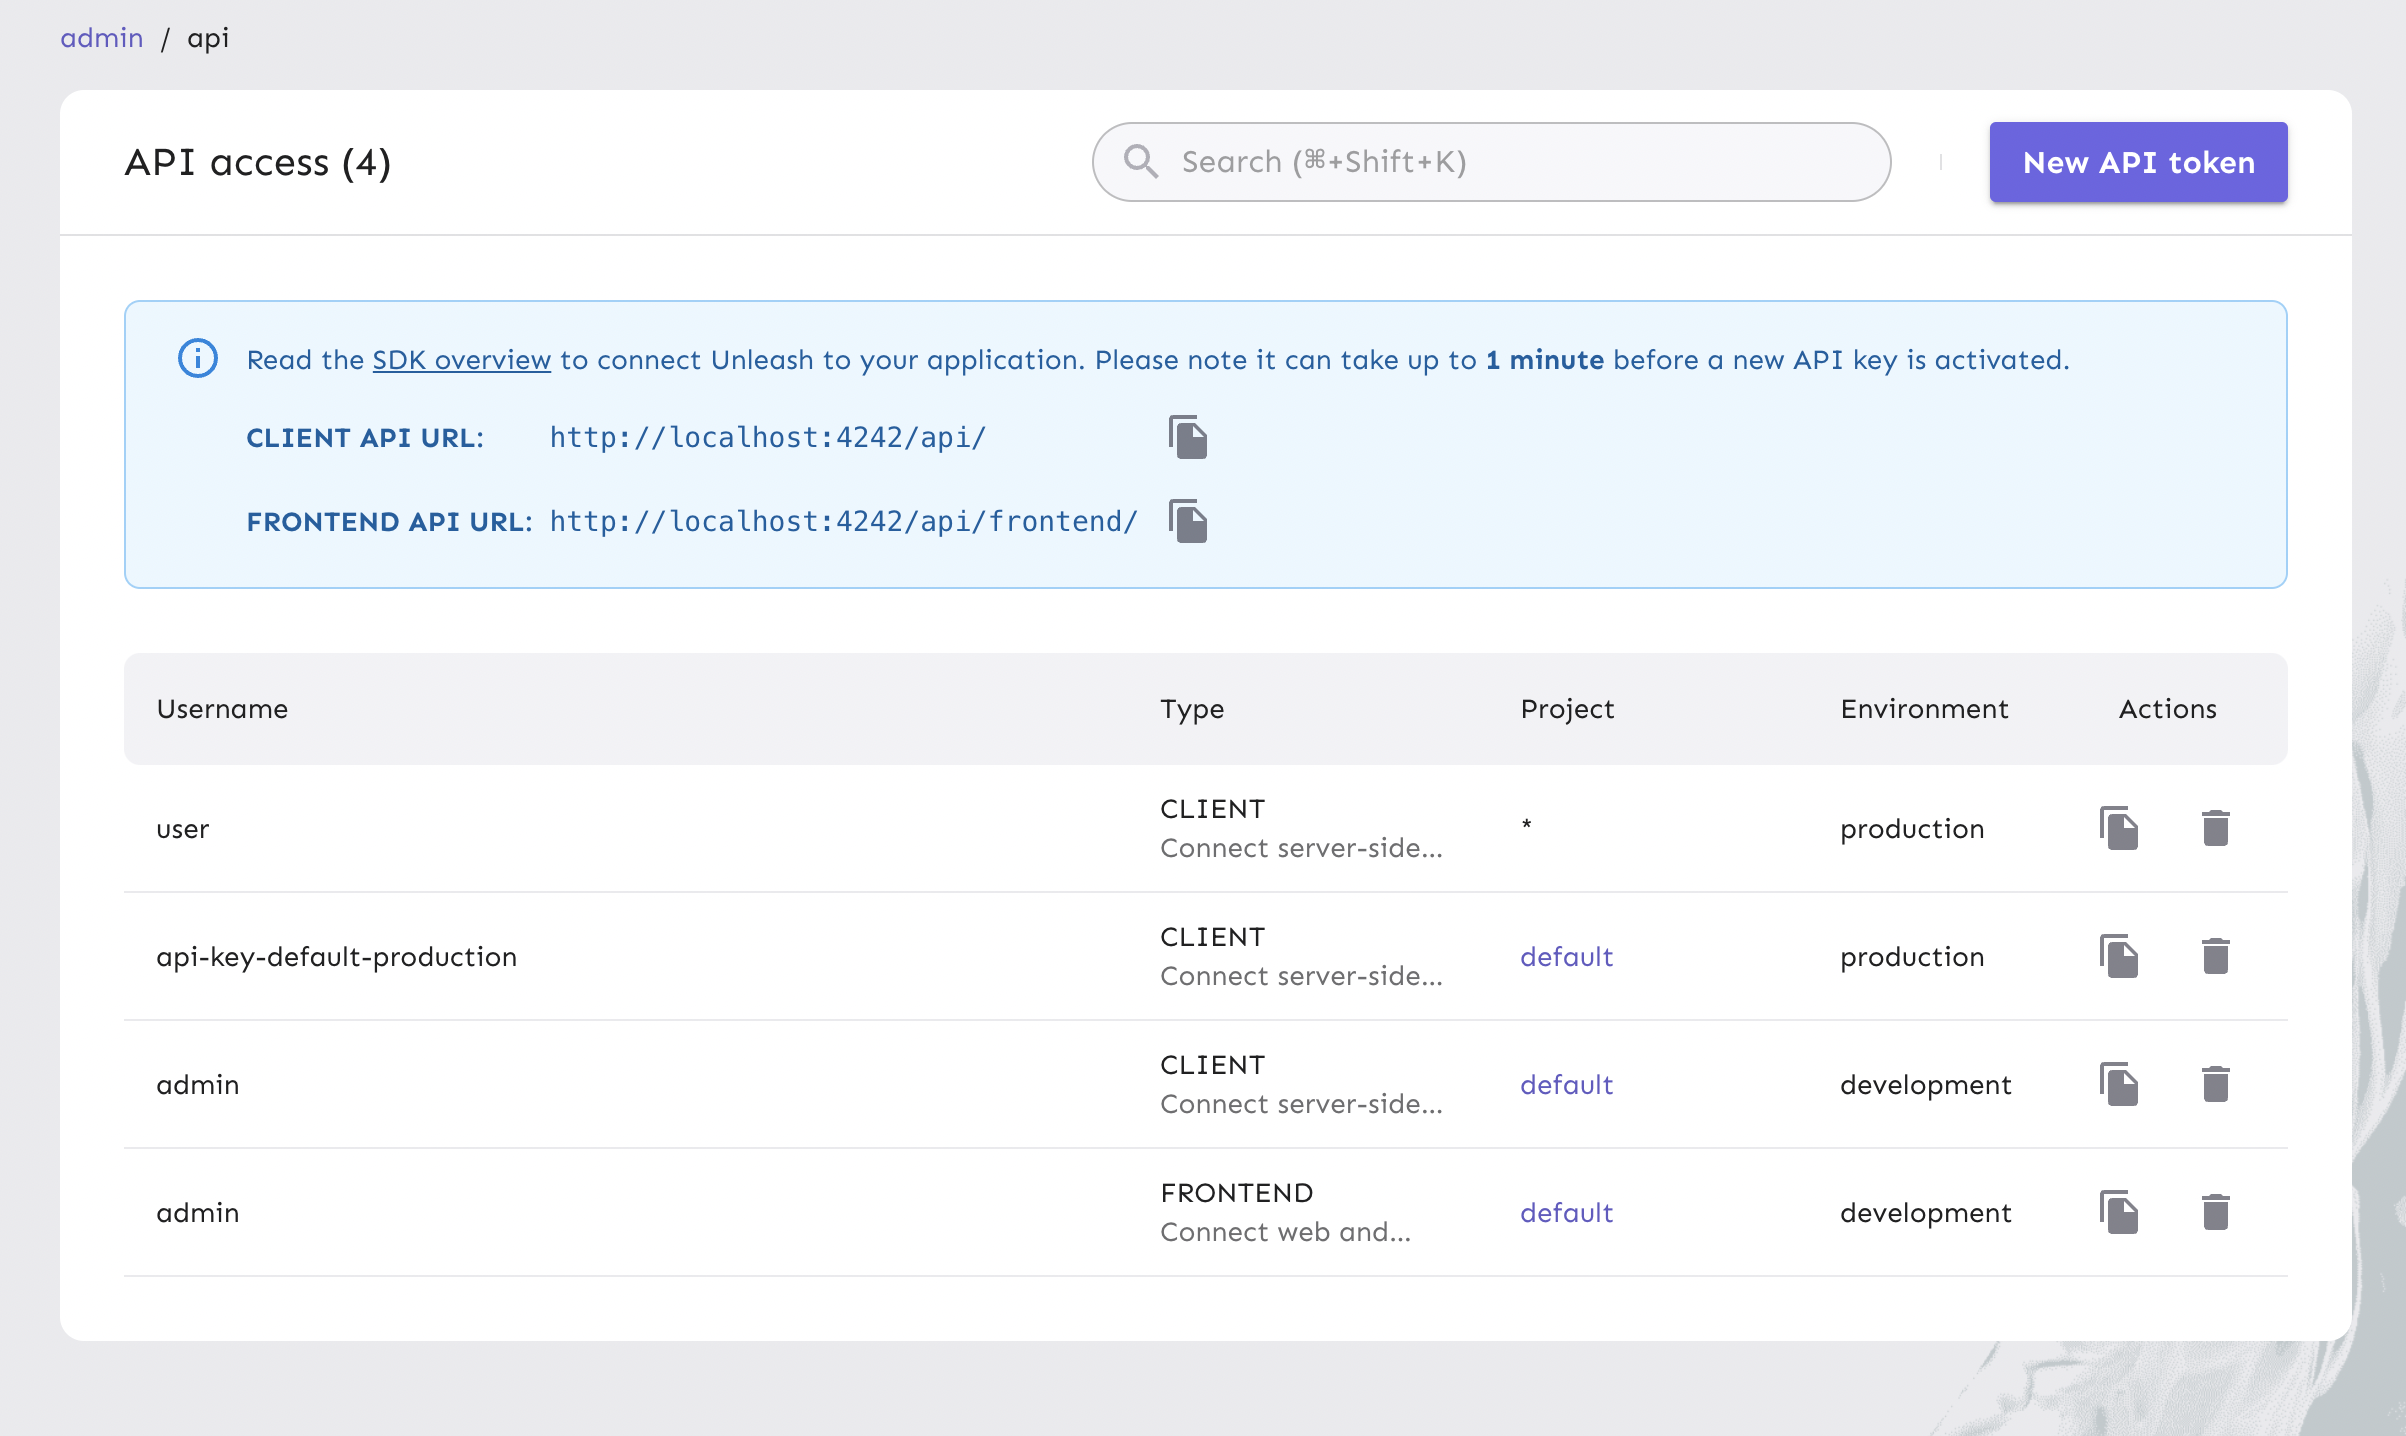Sort by the Environment column header
This screenshot has width=2406, height=1436.
[x=1923, y=709]
